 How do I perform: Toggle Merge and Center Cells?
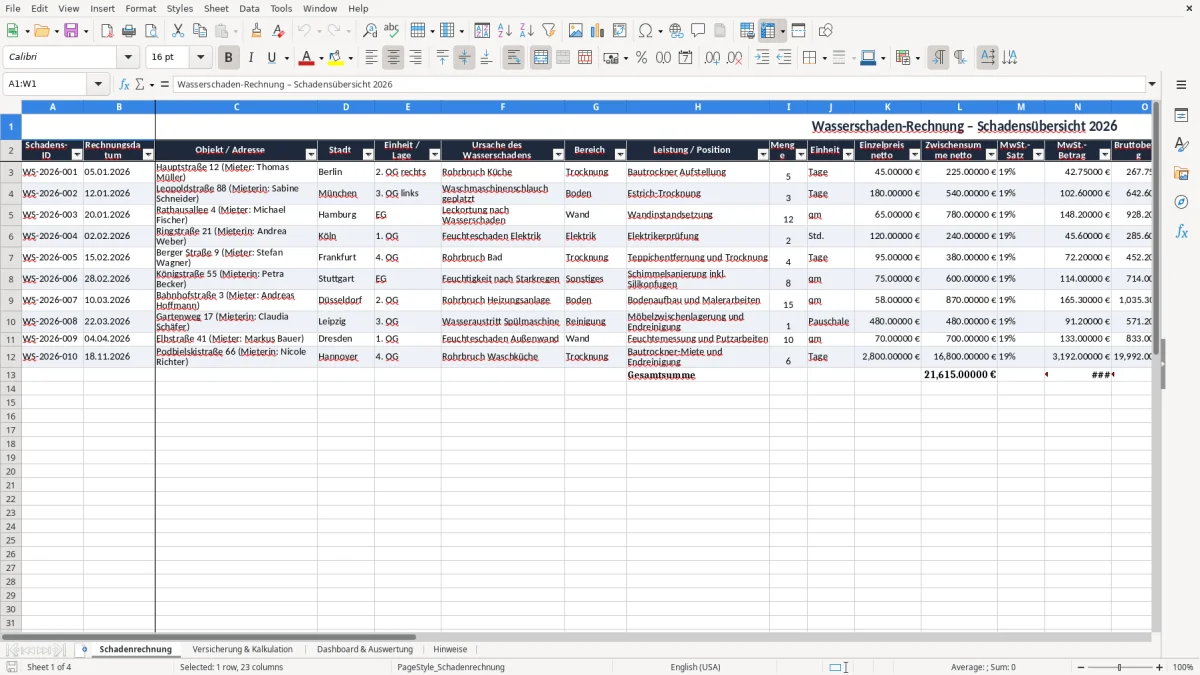[x=541, y=58]
